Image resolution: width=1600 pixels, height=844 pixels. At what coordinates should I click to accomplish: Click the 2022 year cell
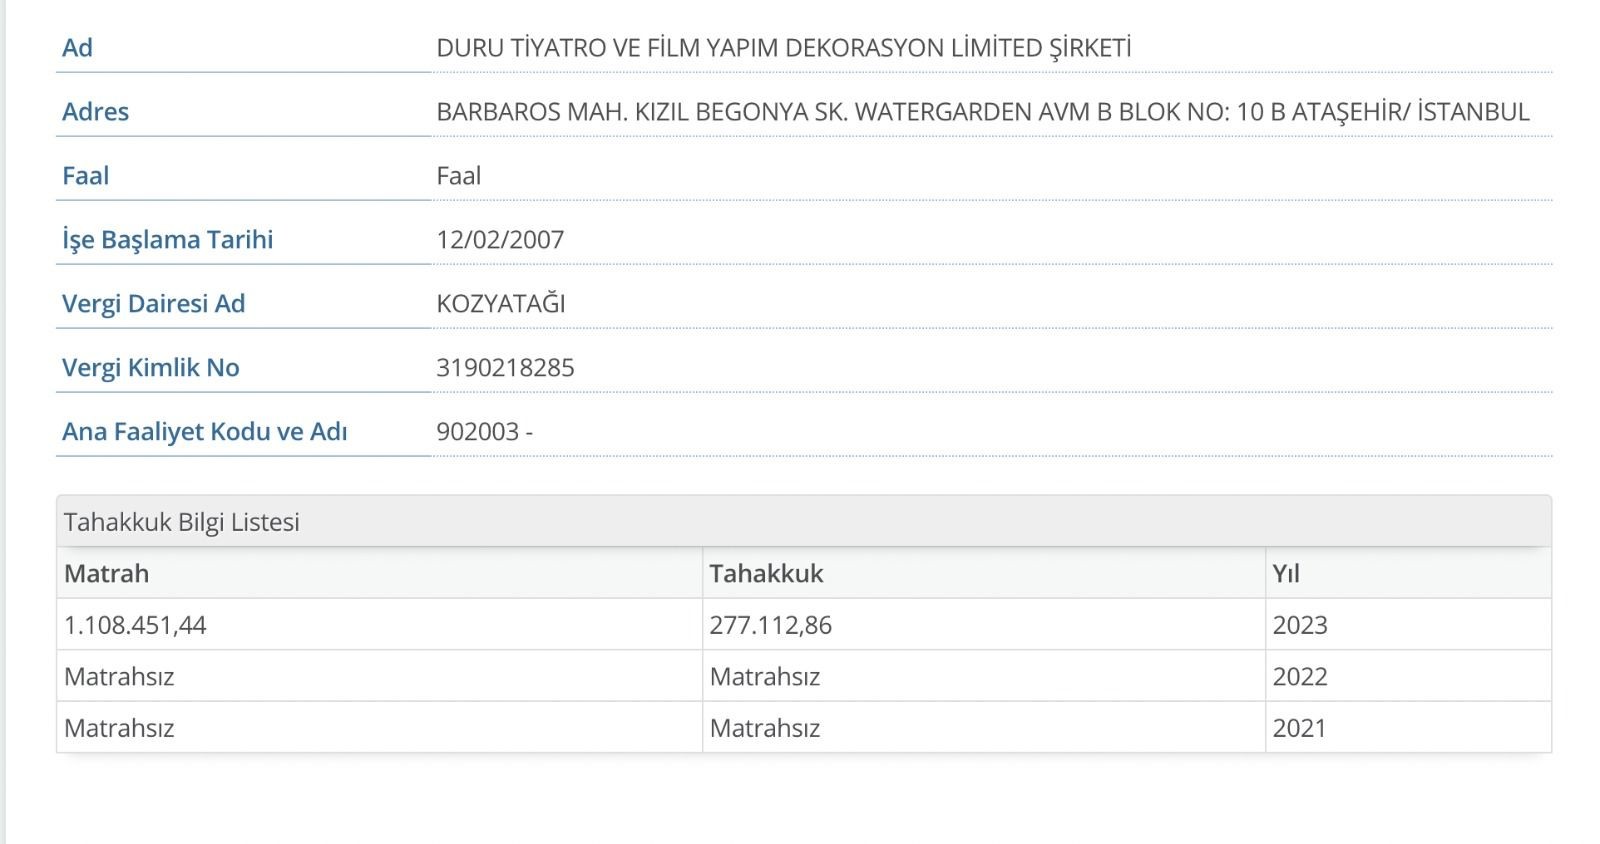point(1300,677)
